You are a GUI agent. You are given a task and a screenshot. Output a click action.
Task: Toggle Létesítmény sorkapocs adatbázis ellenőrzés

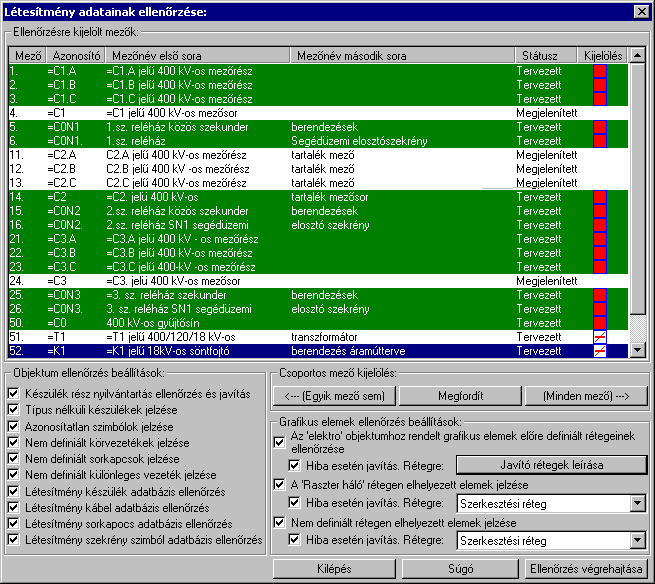click(14, 523)
